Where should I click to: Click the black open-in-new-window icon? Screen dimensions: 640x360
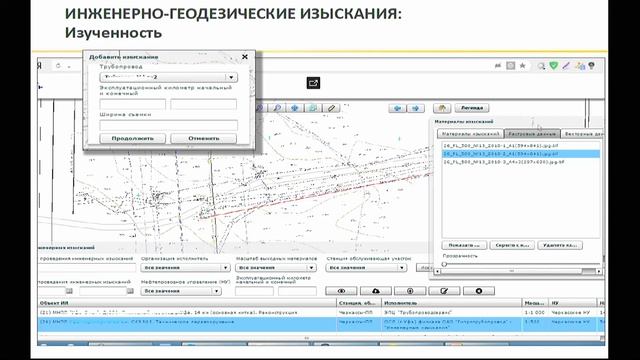[x=313, y=83]
